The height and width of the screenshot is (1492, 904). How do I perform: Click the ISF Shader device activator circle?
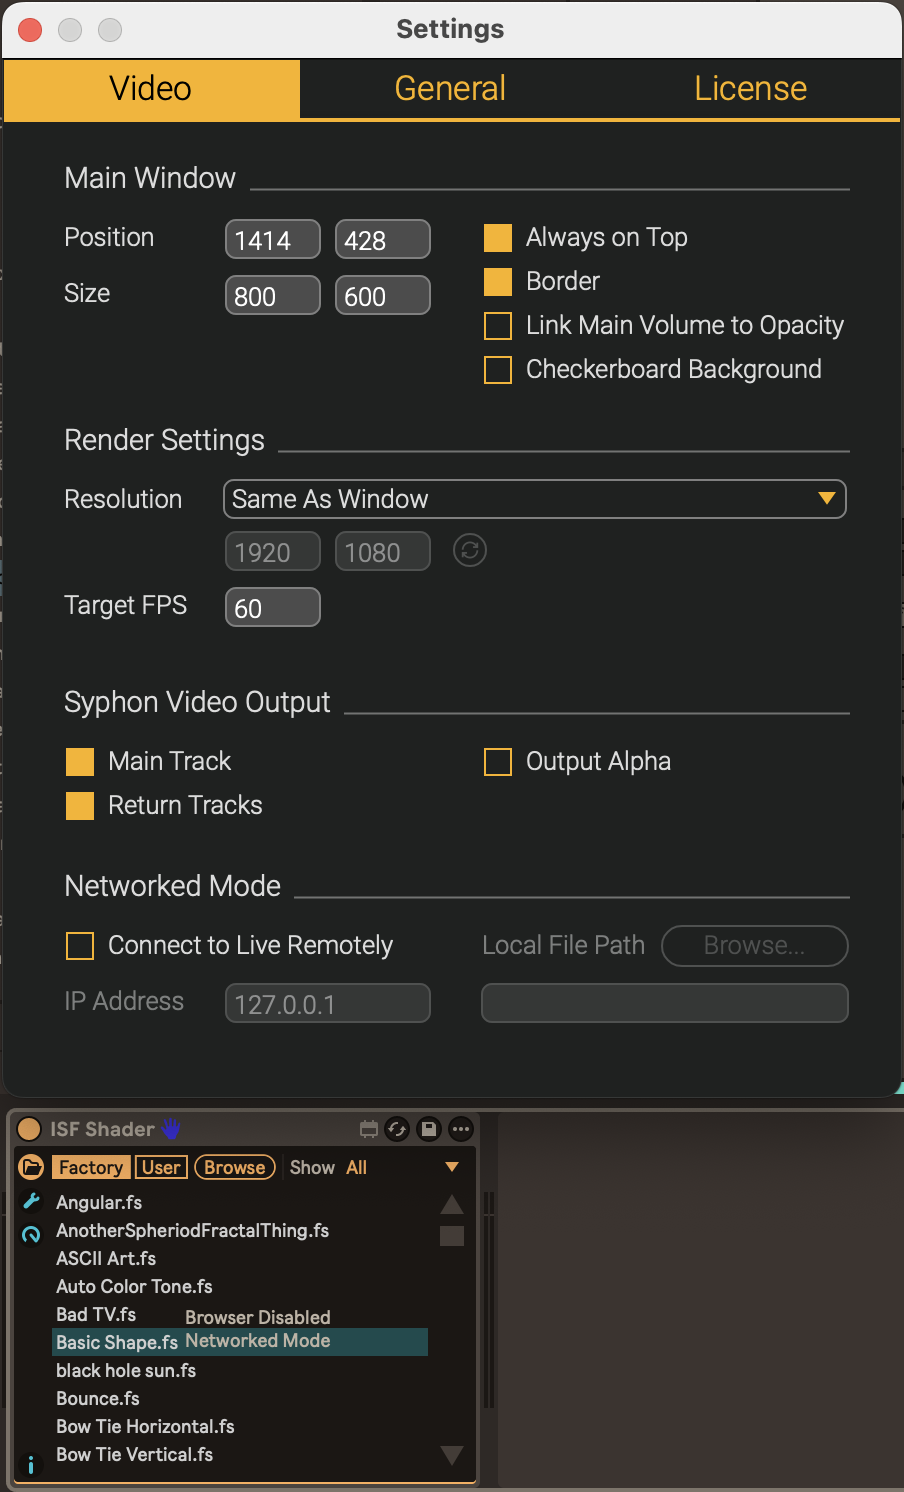[29, 1129]
